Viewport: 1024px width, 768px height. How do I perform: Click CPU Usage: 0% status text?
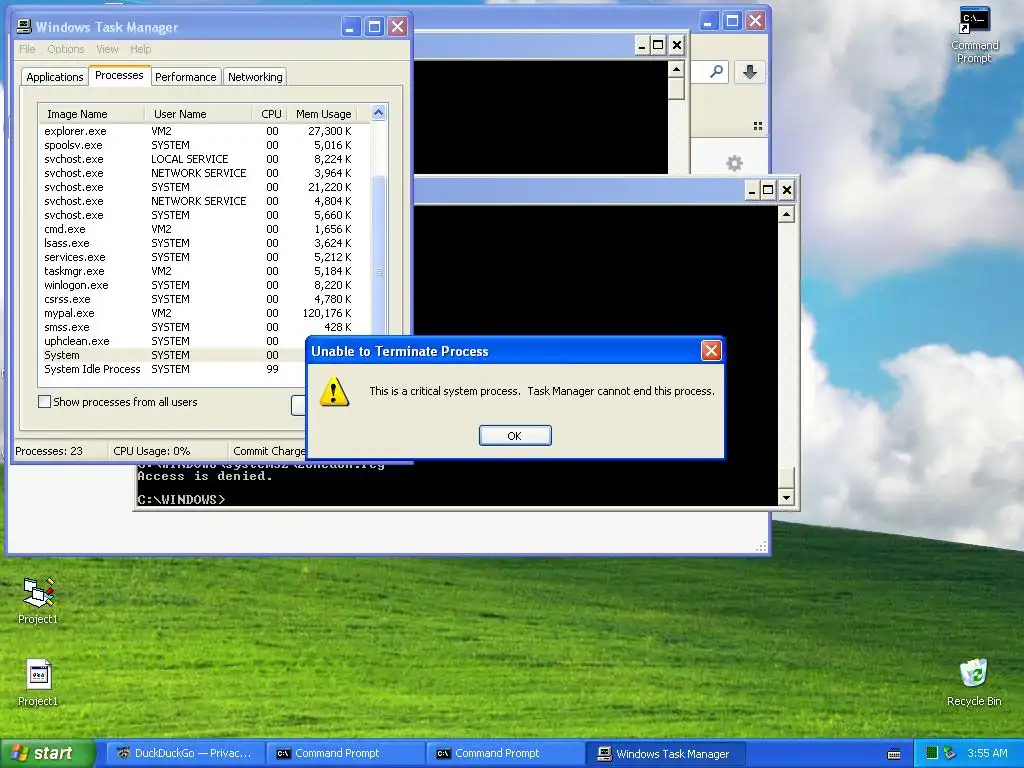coord(152,451)
